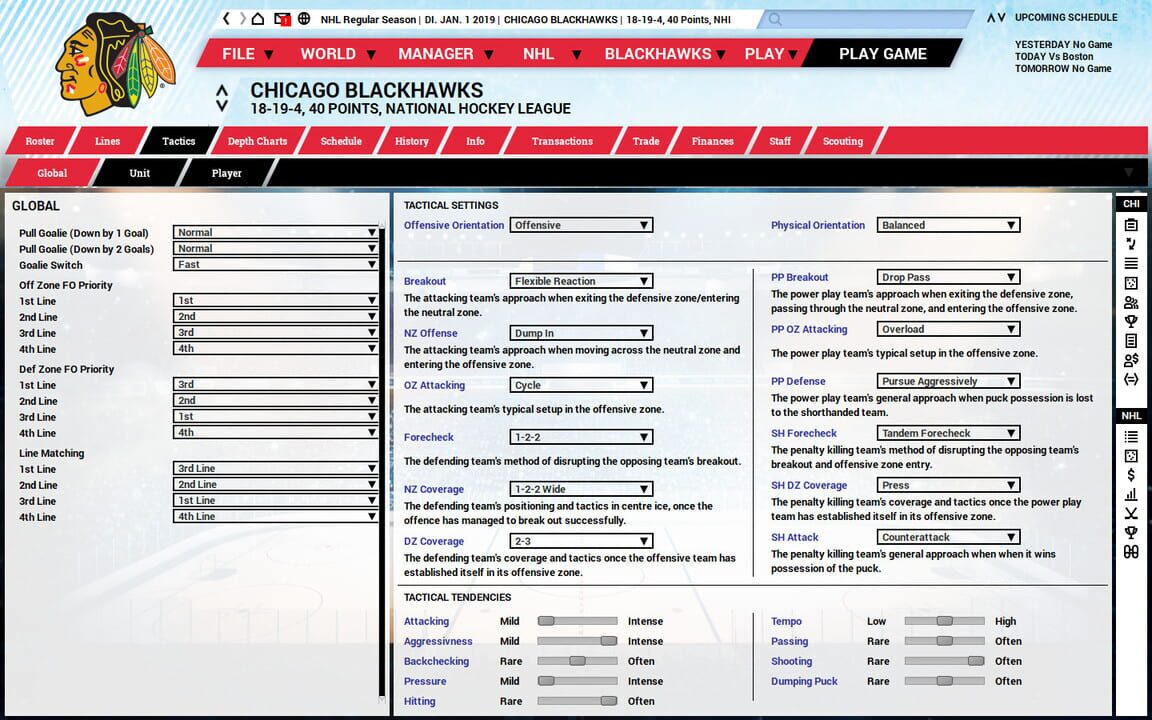
Task: Switch to the Depth Charts tab
Action: click(x=257, y=141)
